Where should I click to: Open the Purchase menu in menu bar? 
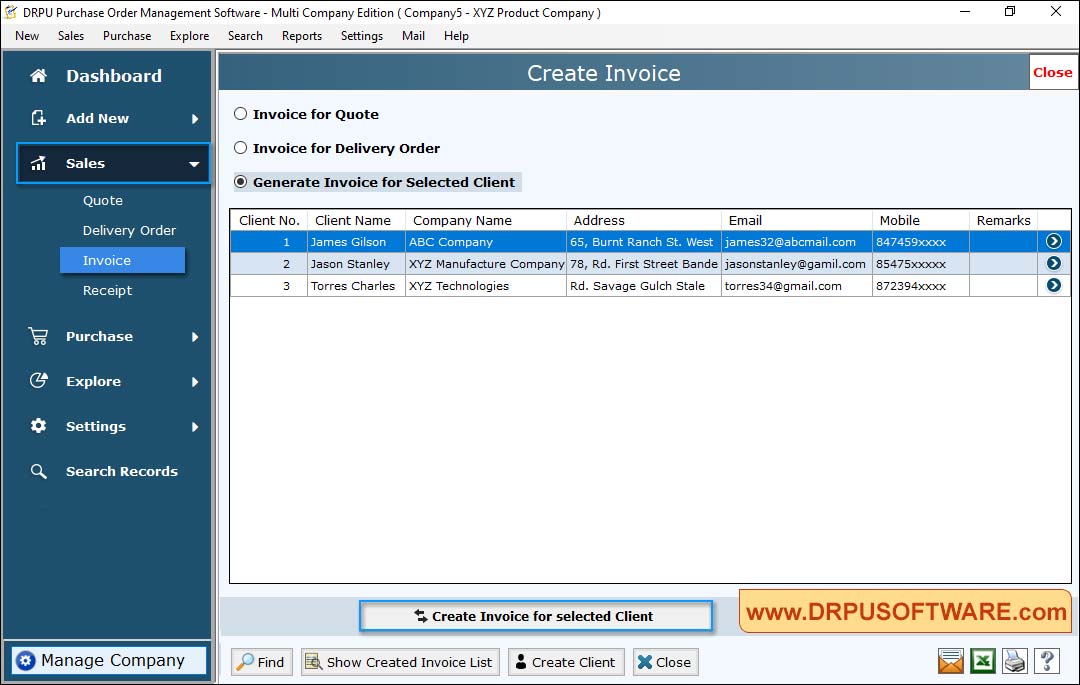tap(127, 36)
